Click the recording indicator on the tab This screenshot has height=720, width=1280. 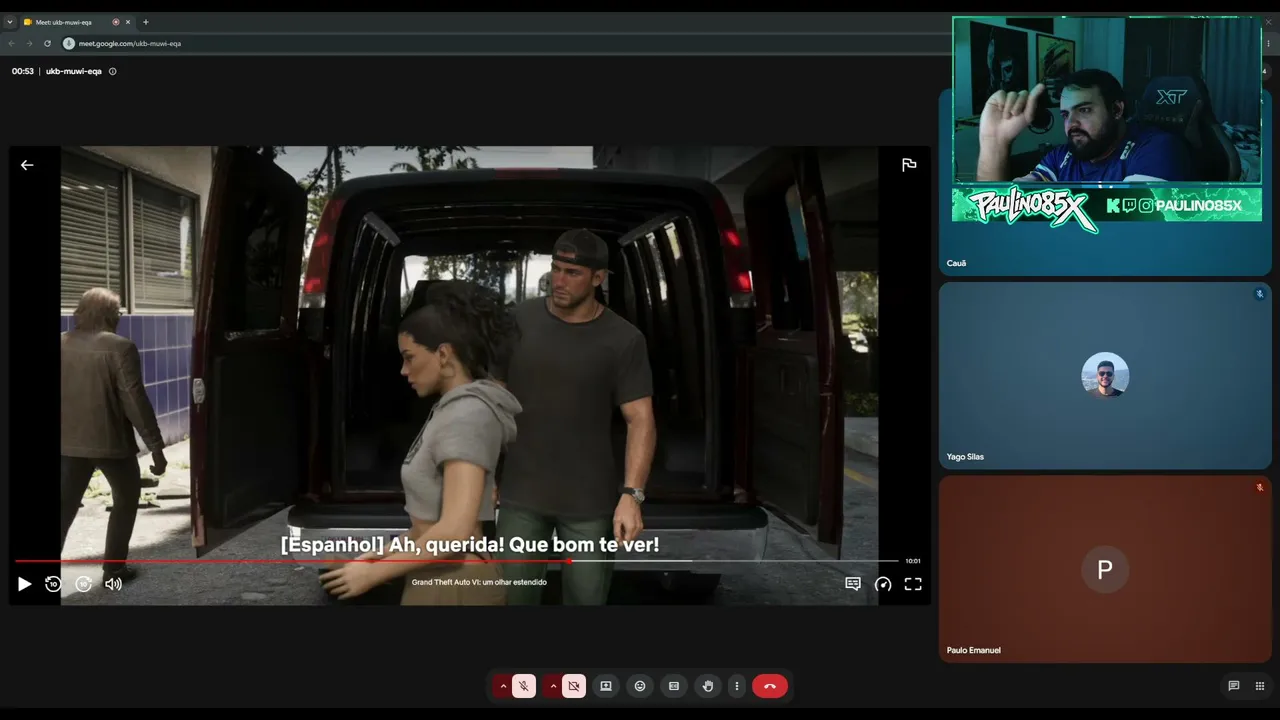(x=116, y=22)
